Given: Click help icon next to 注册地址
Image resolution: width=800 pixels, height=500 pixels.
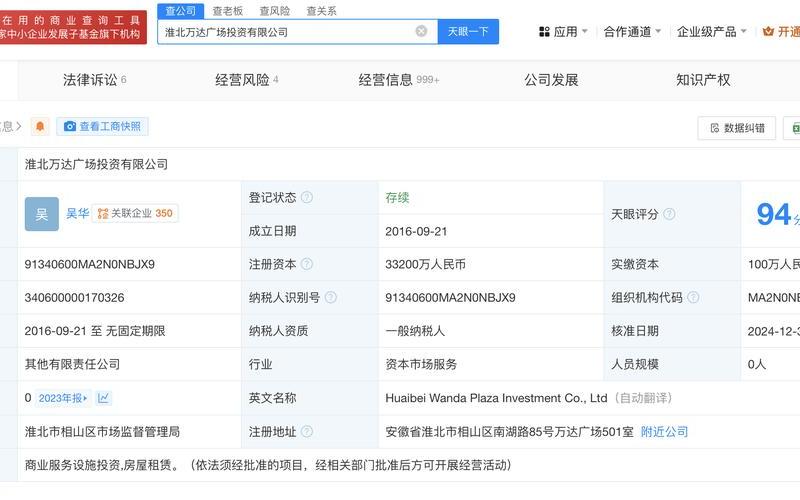Looking at the screenshot, I should click(x=307, y=431).
